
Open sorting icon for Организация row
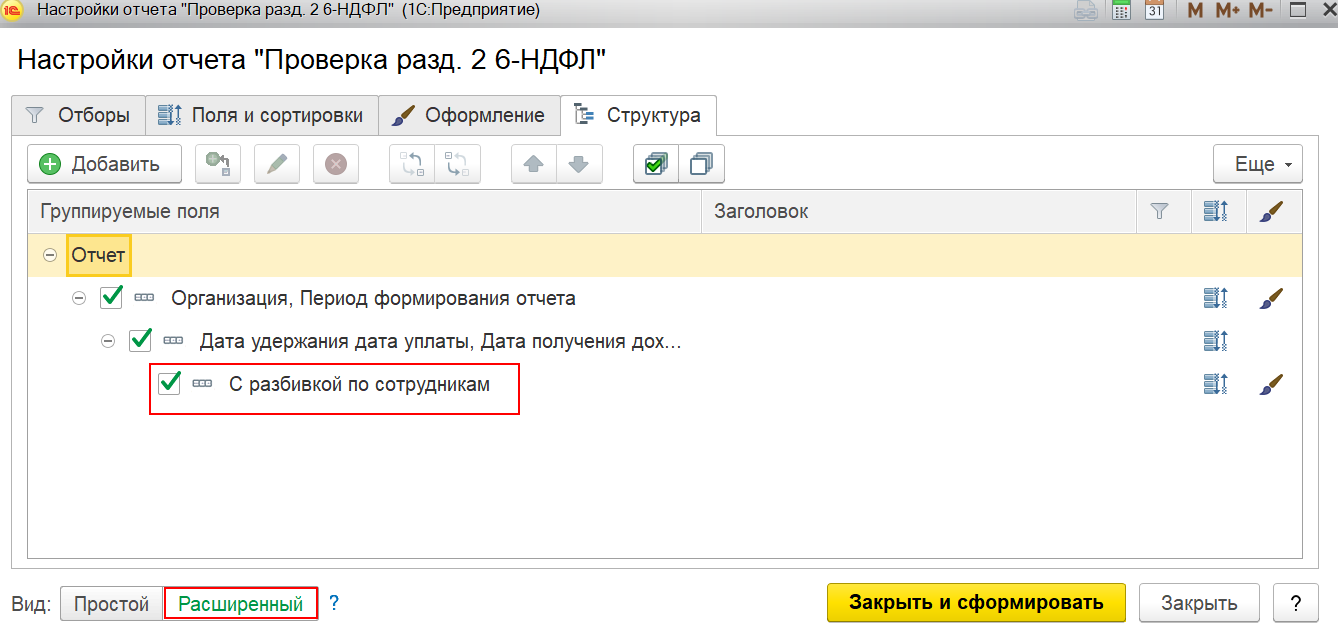coord(1215,298)
